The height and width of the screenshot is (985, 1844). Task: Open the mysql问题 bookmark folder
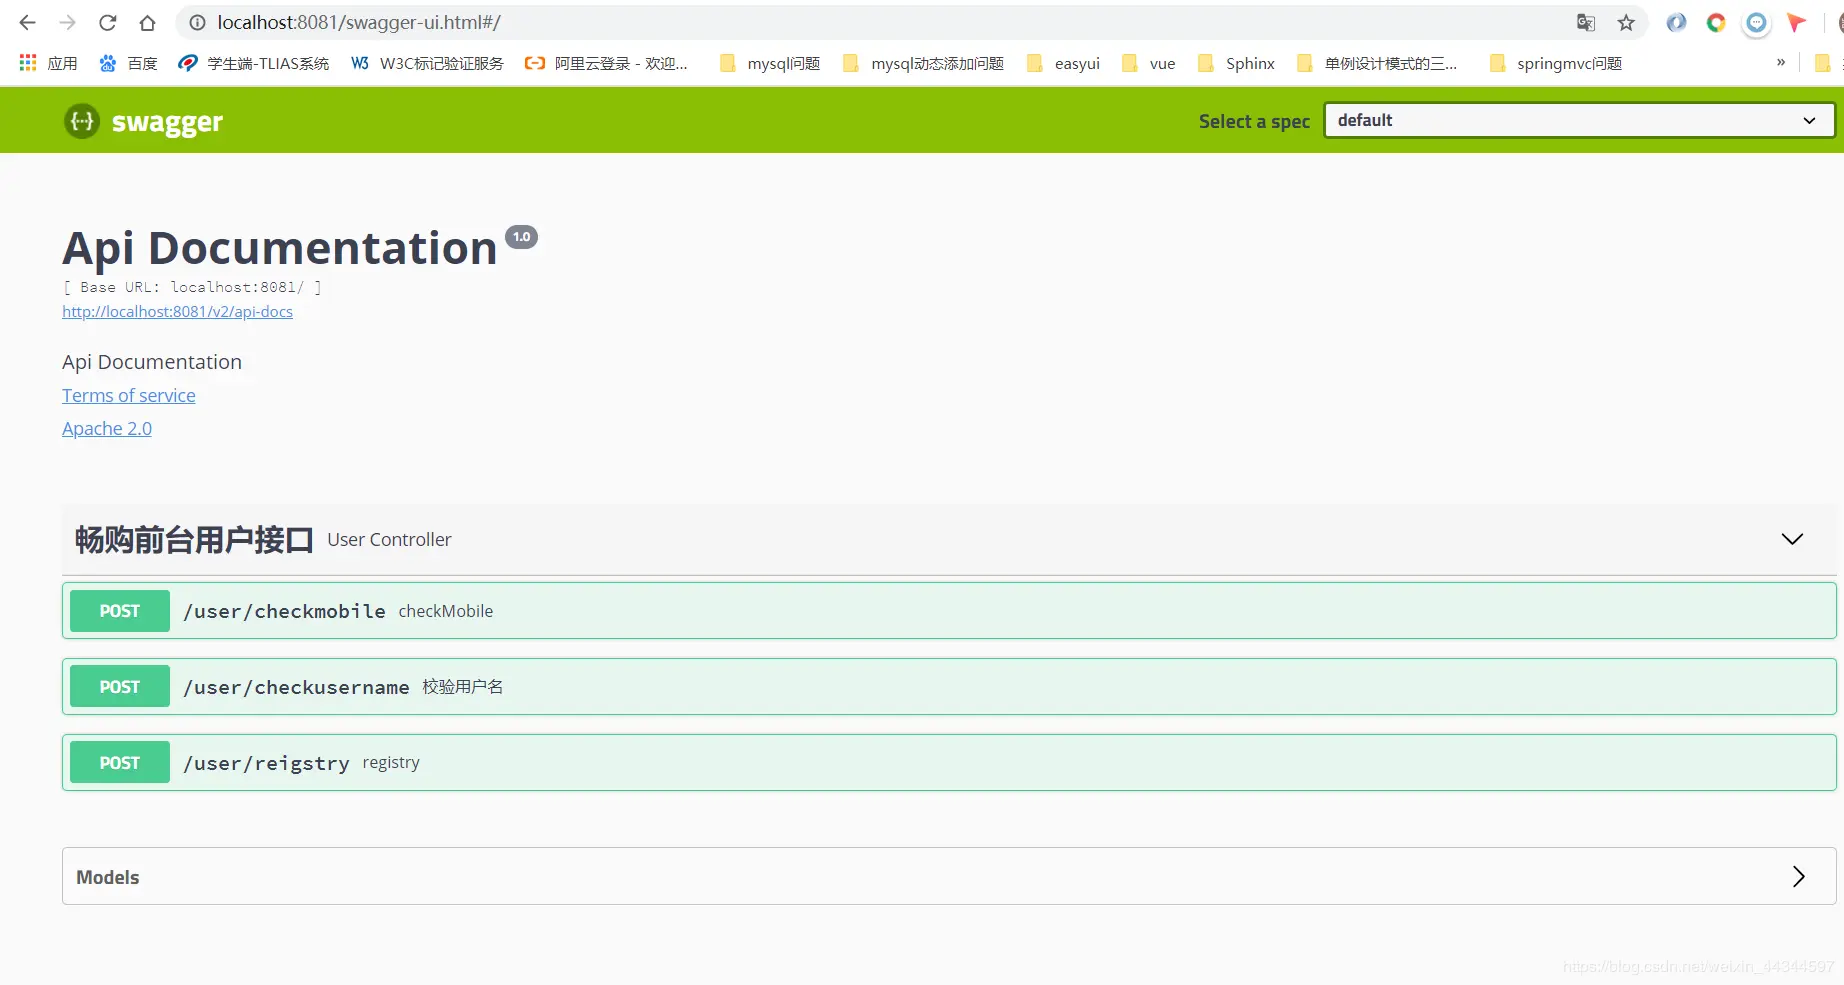pos(770,63)
